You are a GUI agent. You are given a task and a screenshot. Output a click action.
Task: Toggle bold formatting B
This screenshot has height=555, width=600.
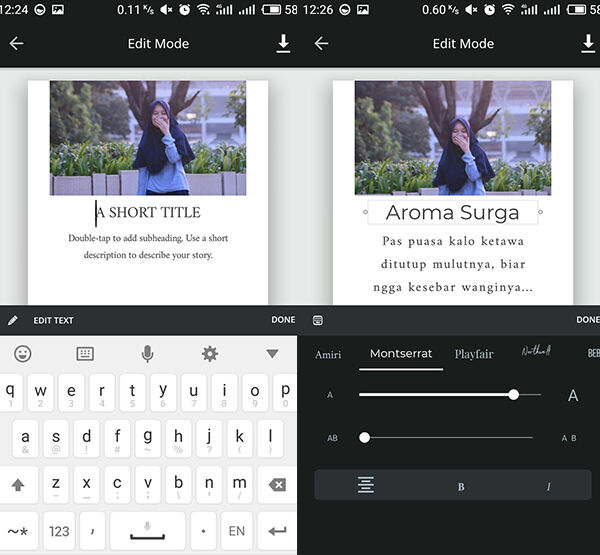[461, 486]
